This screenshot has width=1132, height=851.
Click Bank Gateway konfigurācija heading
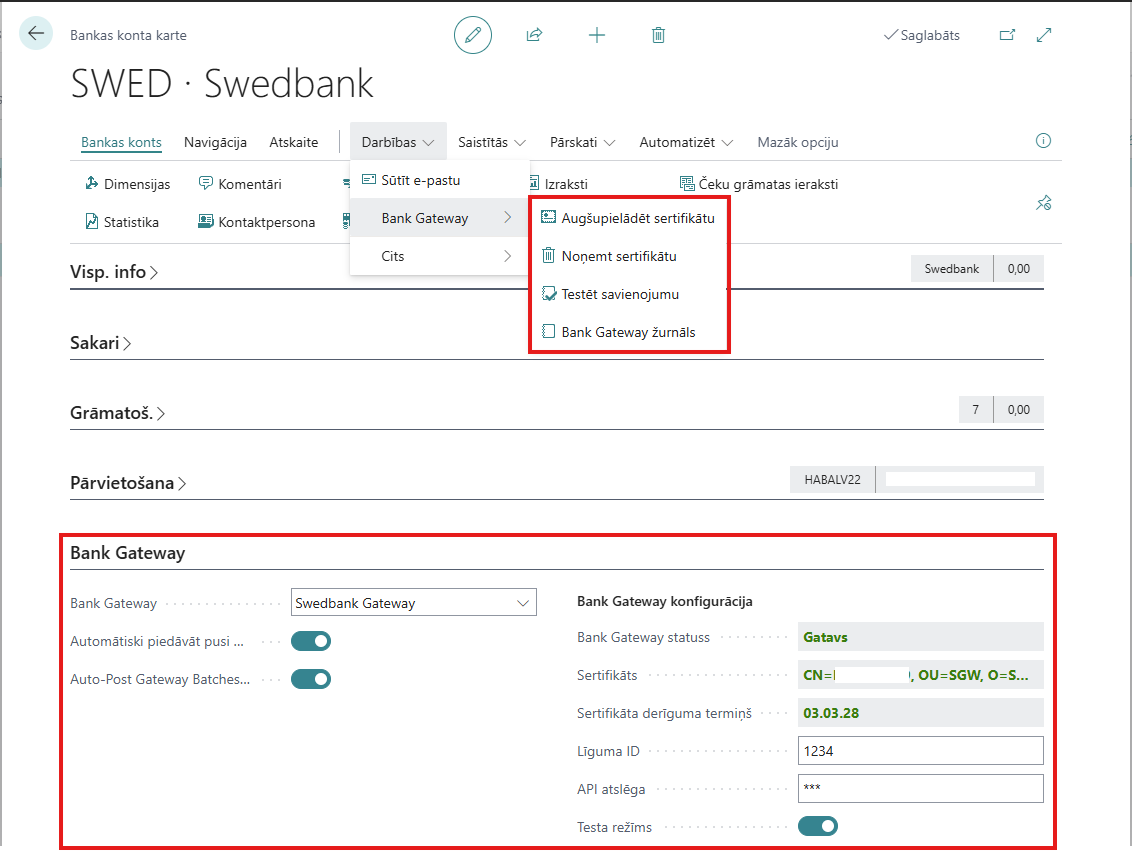click(664, 601)
